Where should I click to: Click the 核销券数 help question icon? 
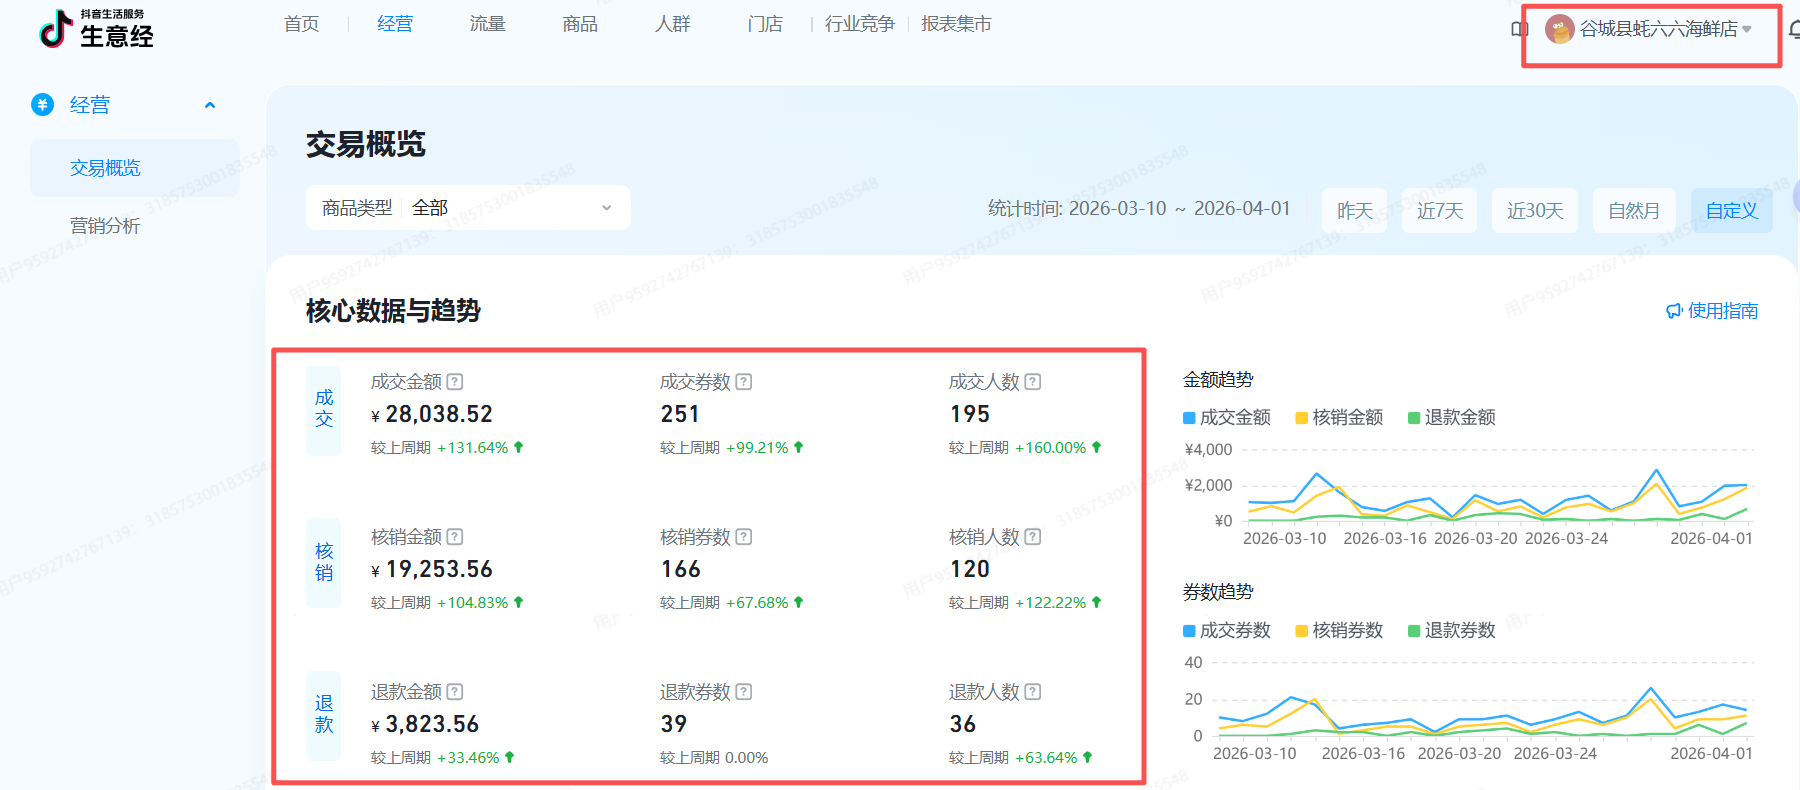pyautogui.click(x=744, y=537)
